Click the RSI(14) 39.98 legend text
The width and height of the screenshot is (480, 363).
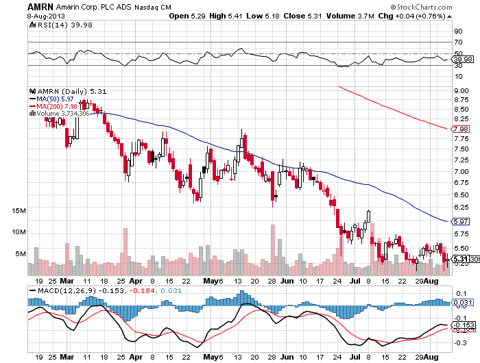(x=64, y=25)
